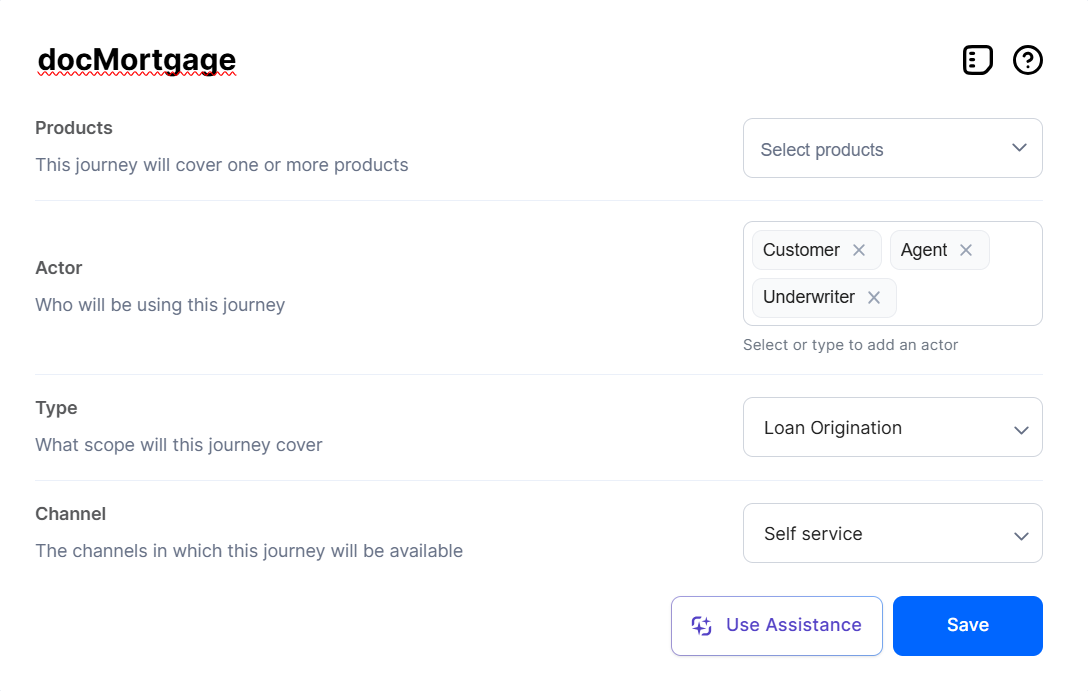Open the Self service channel dropdown

[880, 534]
